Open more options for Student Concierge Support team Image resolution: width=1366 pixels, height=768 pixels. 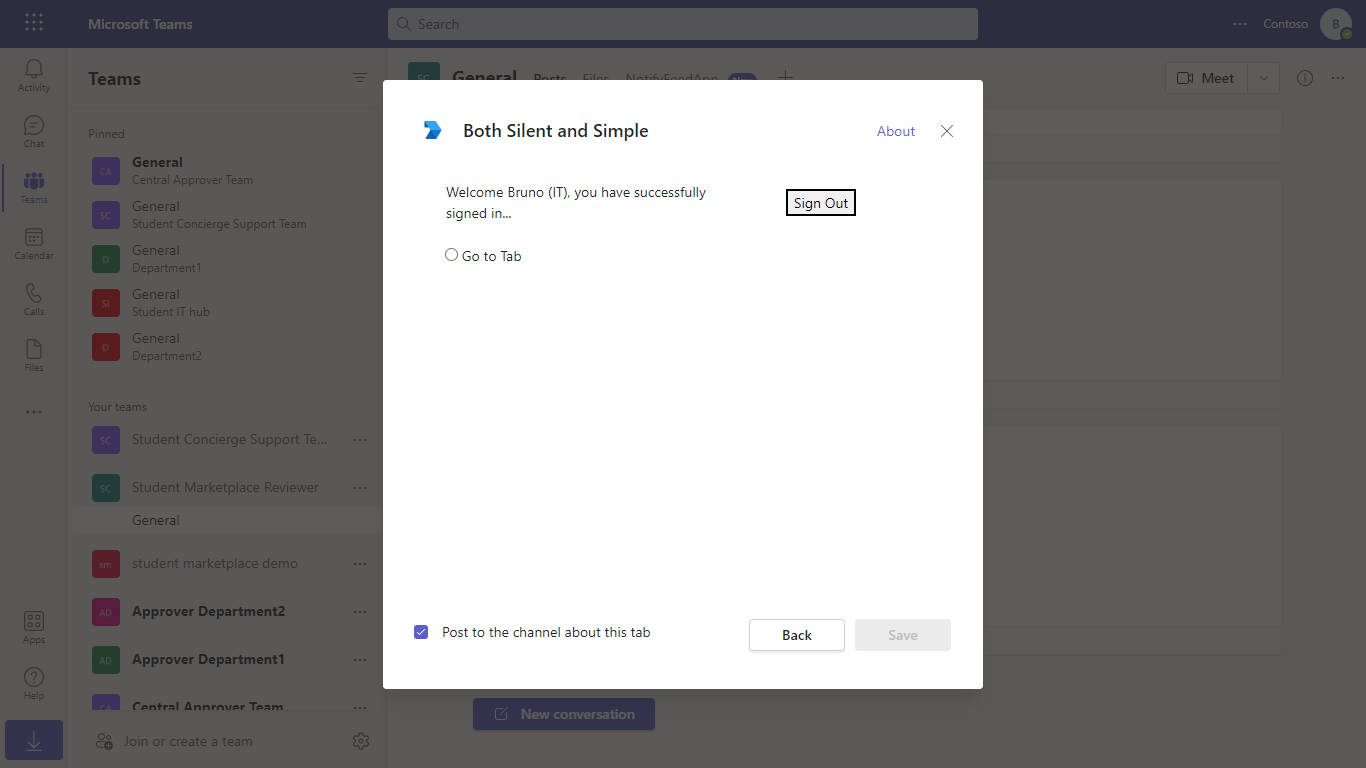[x=360, y=440]
